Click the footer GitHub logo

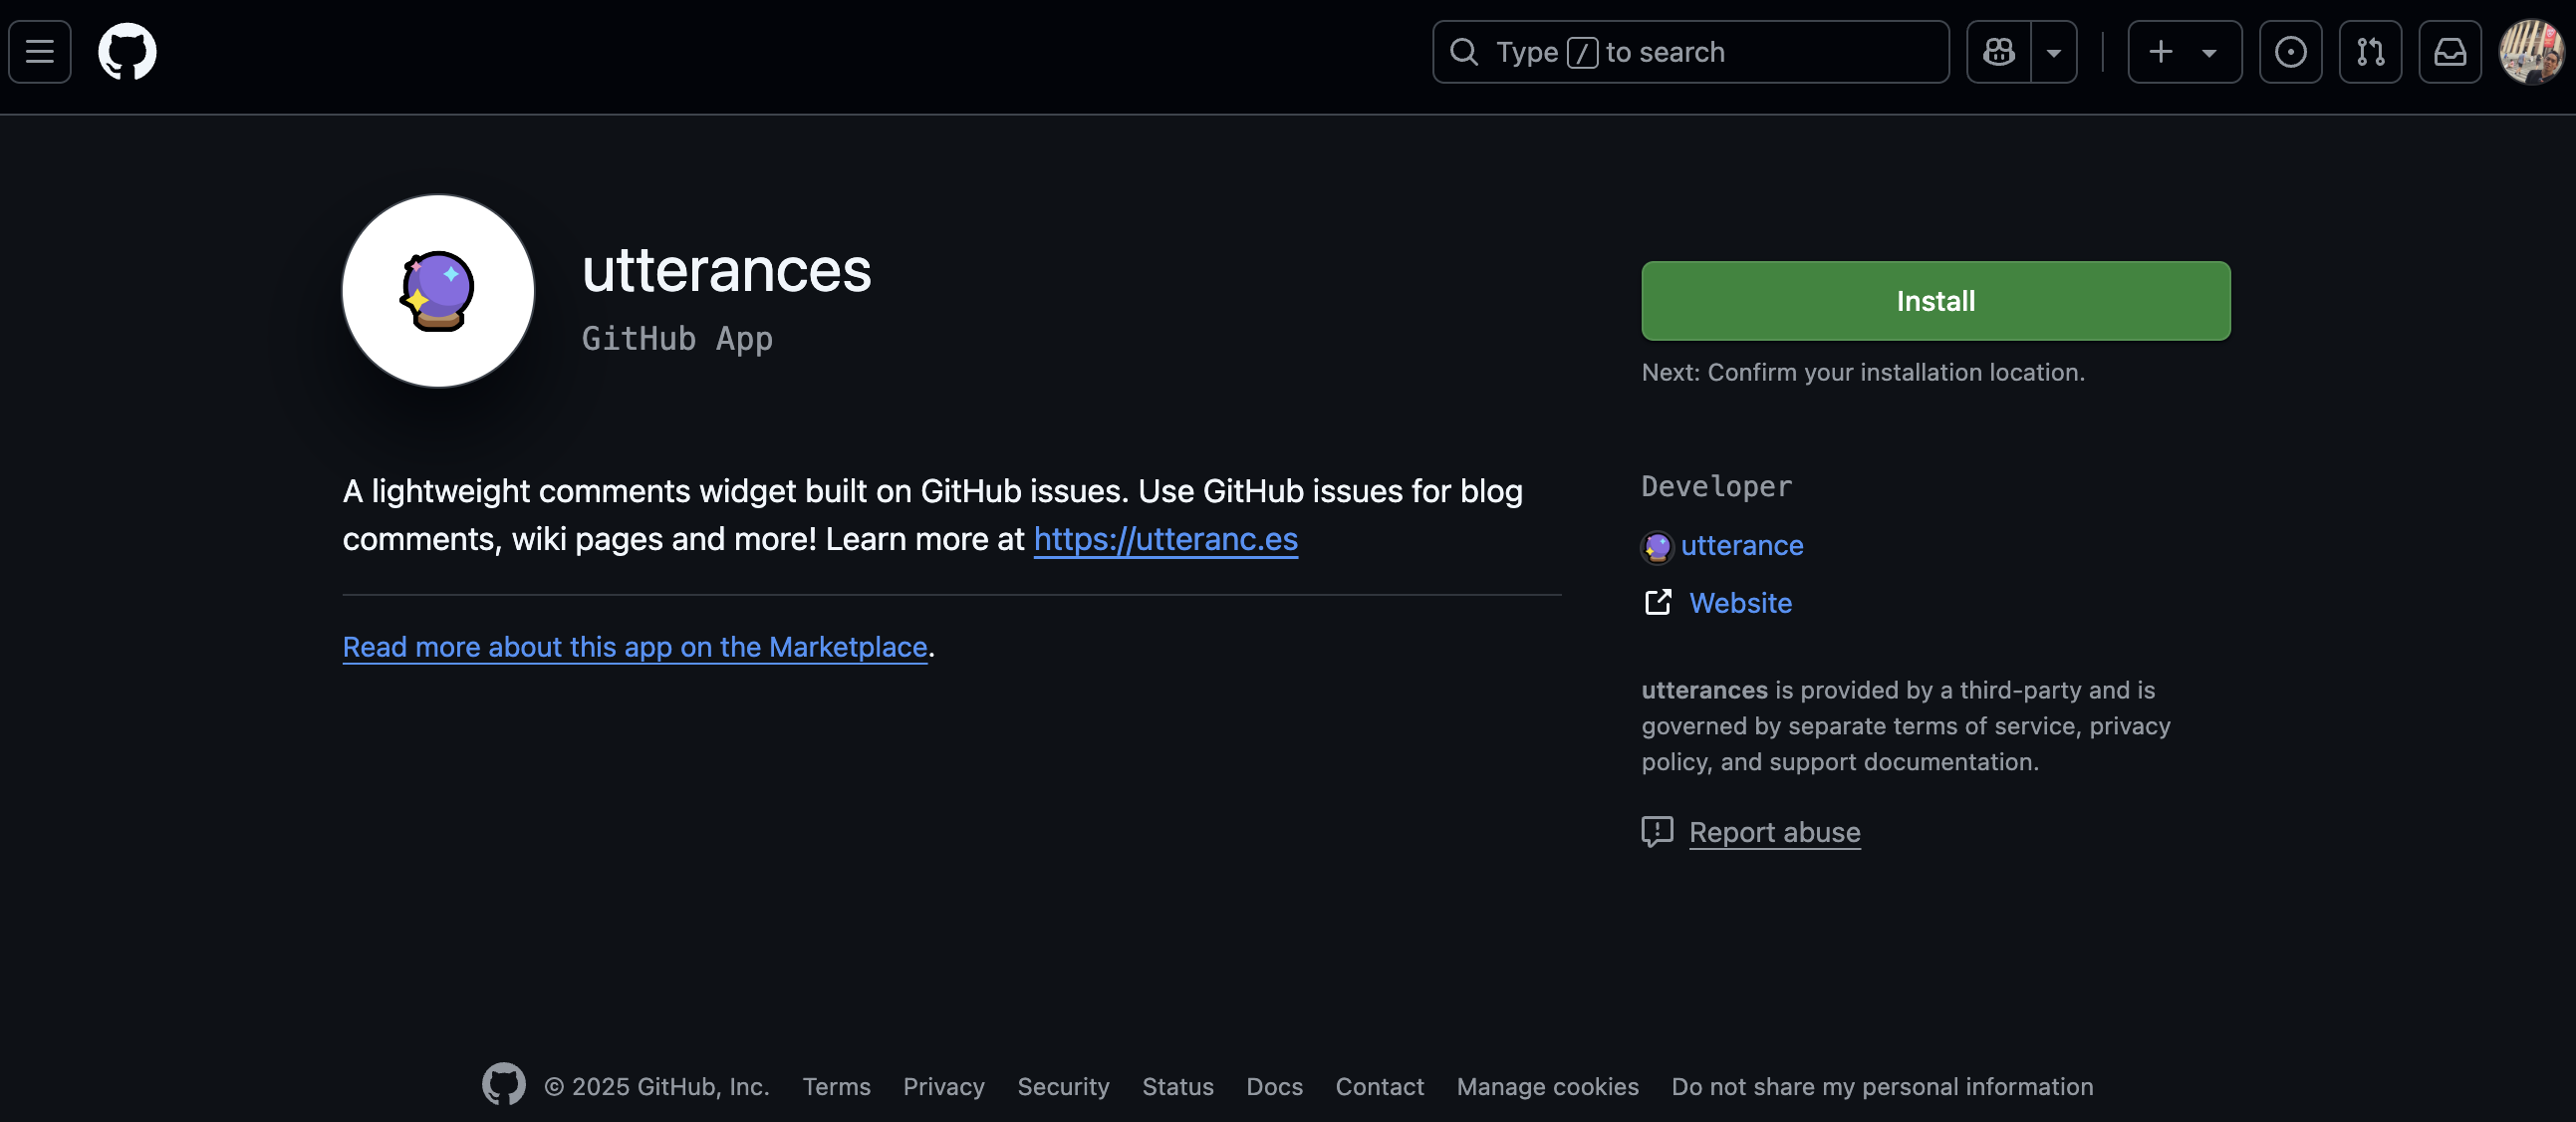pyautogui.click(x=504, y=1085)
